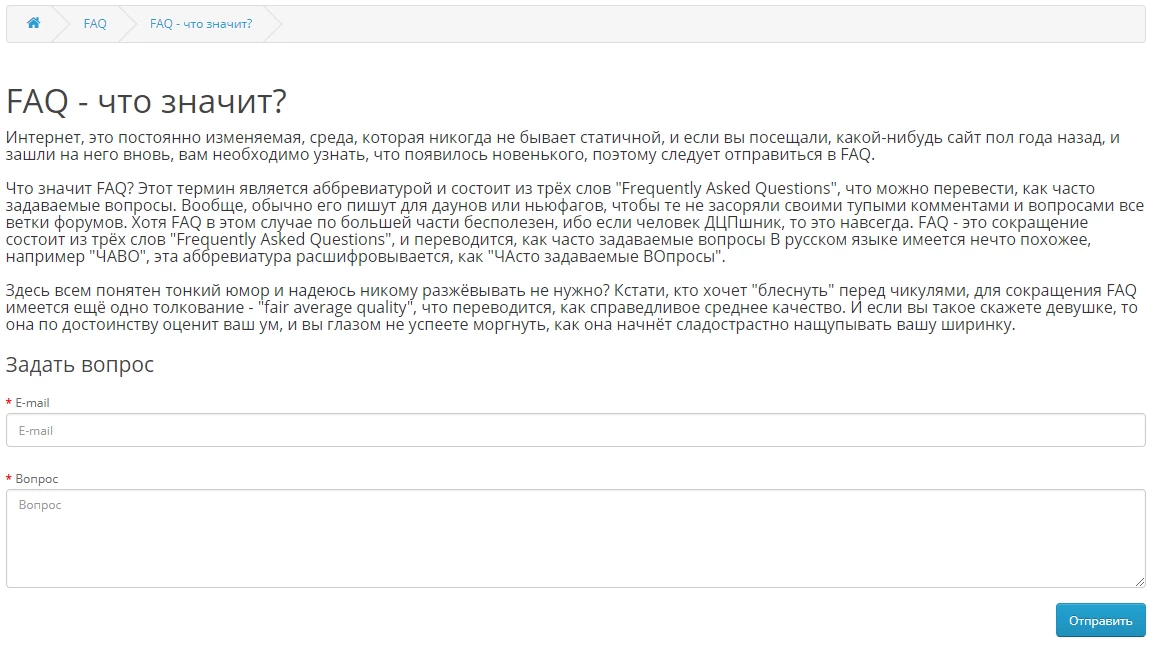Select the chevron separator after home icon

pos(62,24)
